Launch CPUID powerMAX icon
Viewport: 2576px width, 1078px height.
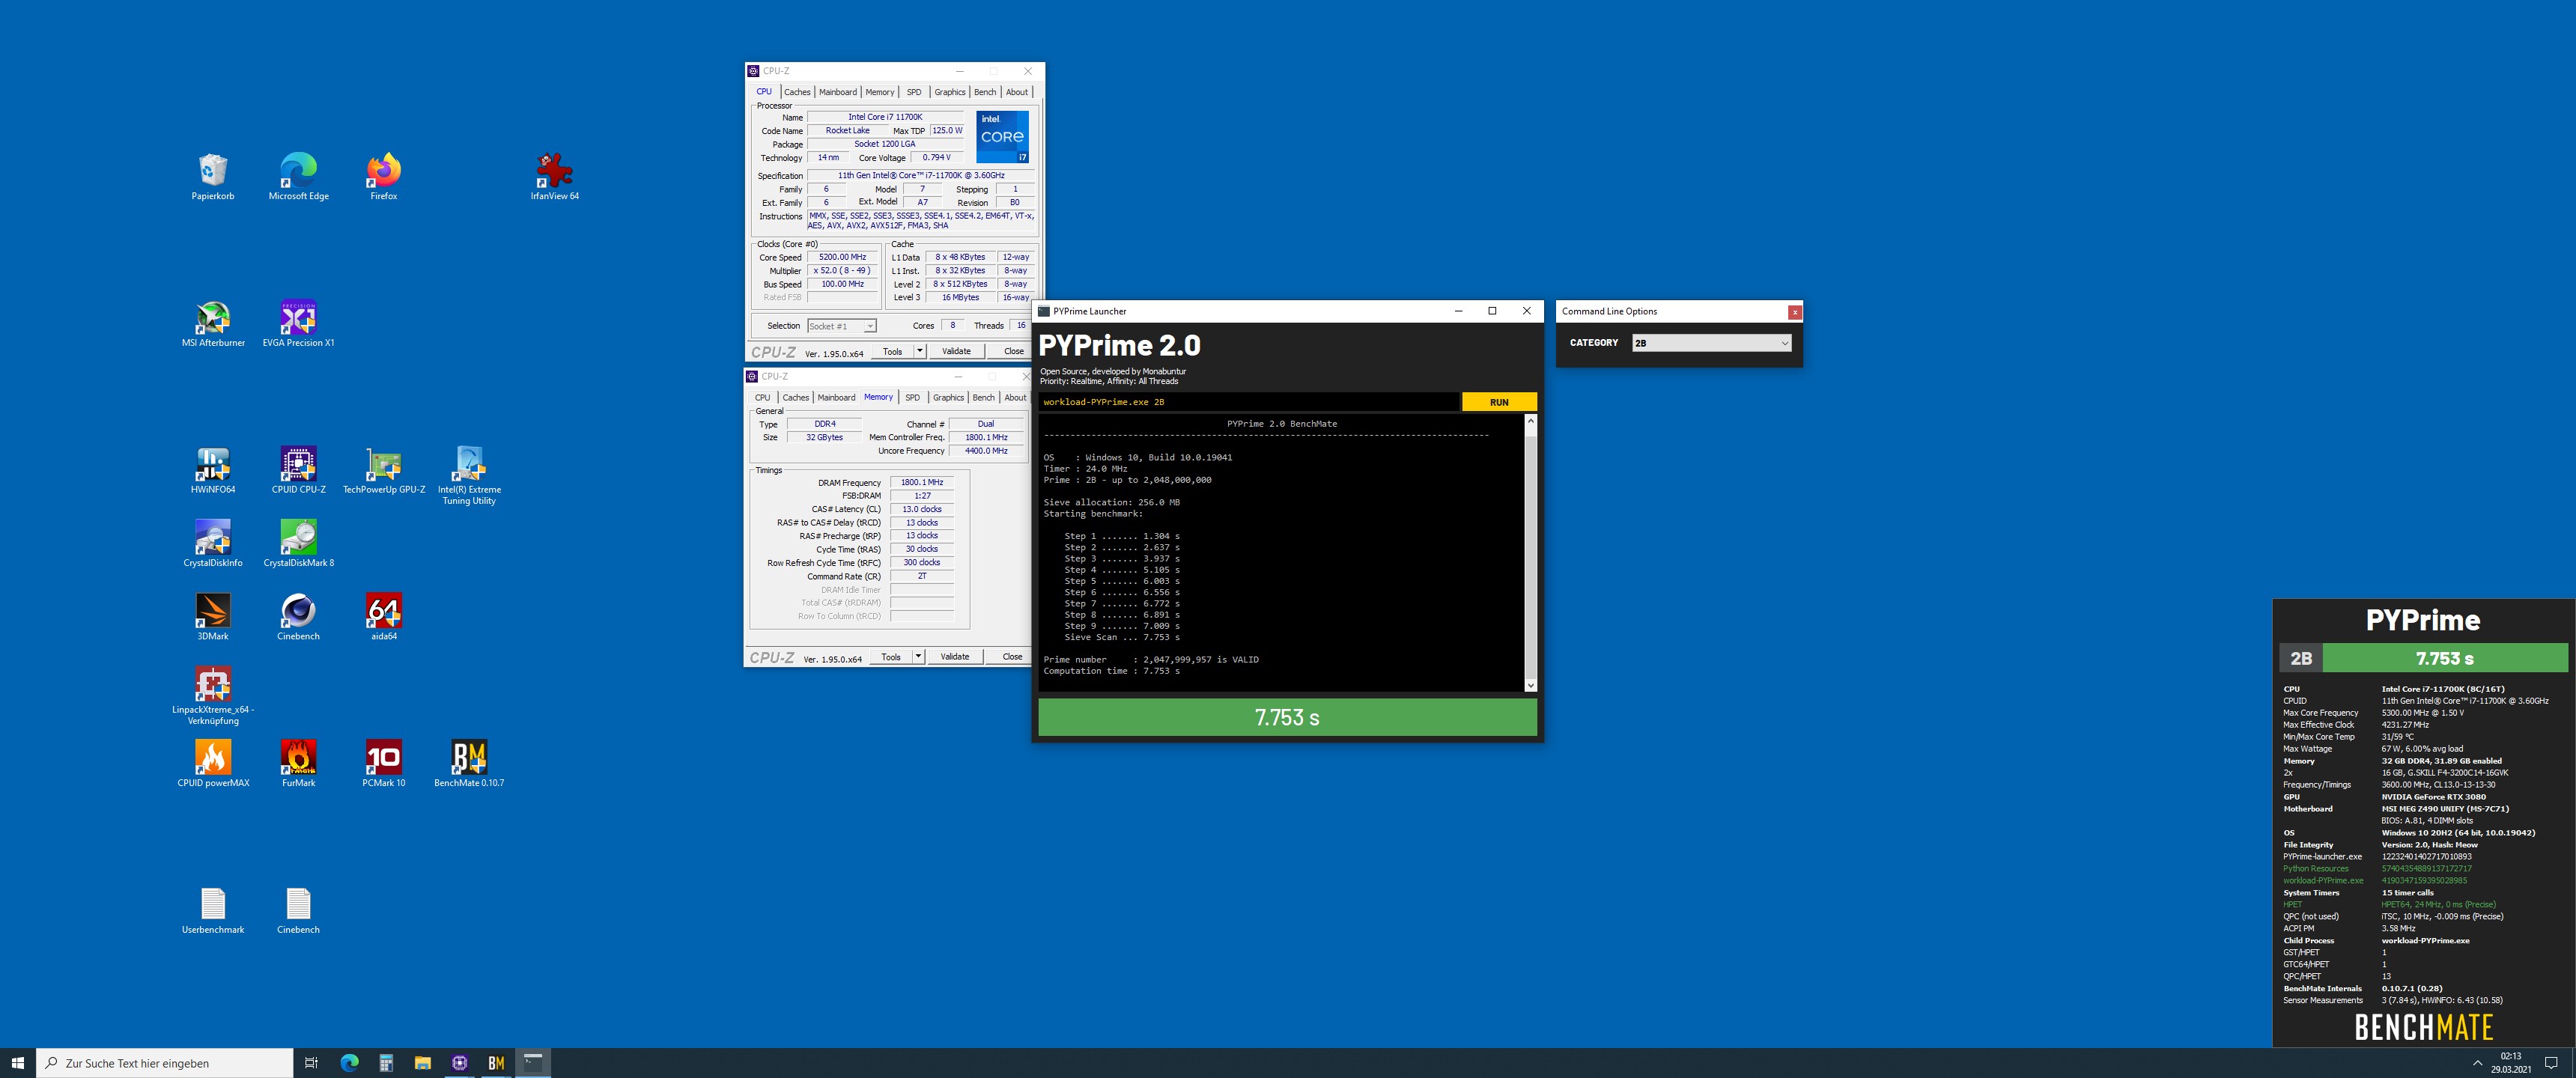click(213, 763)
